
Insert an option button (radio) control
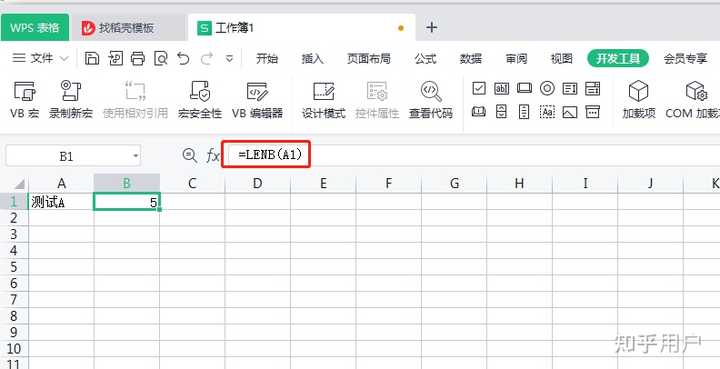click(547, 88)
